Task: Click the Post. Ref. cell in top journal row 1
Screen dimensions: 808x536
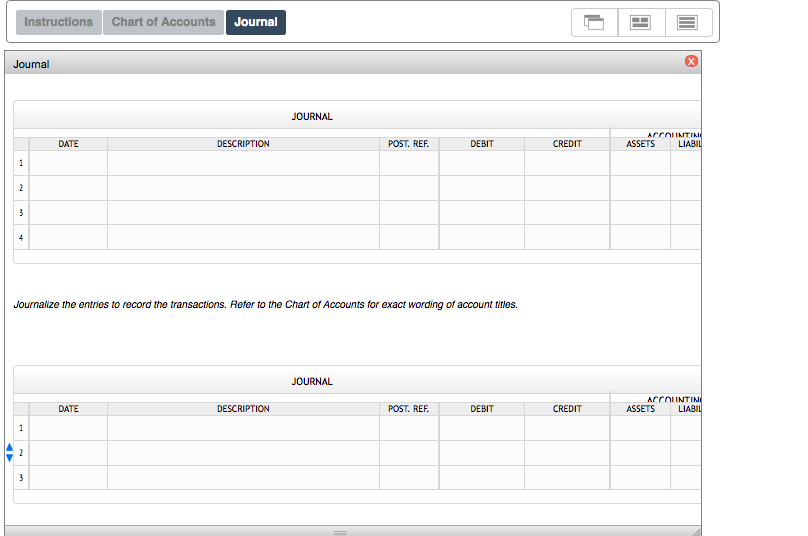Action: pos(409,163)
